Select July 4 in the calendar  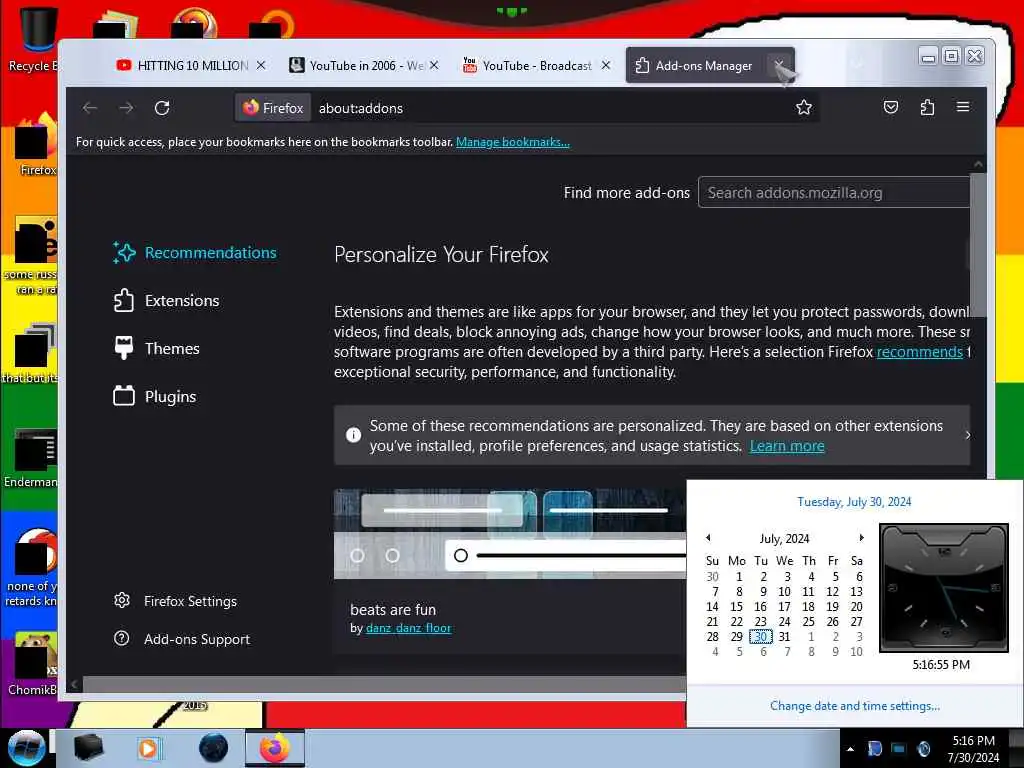point(810,577)
